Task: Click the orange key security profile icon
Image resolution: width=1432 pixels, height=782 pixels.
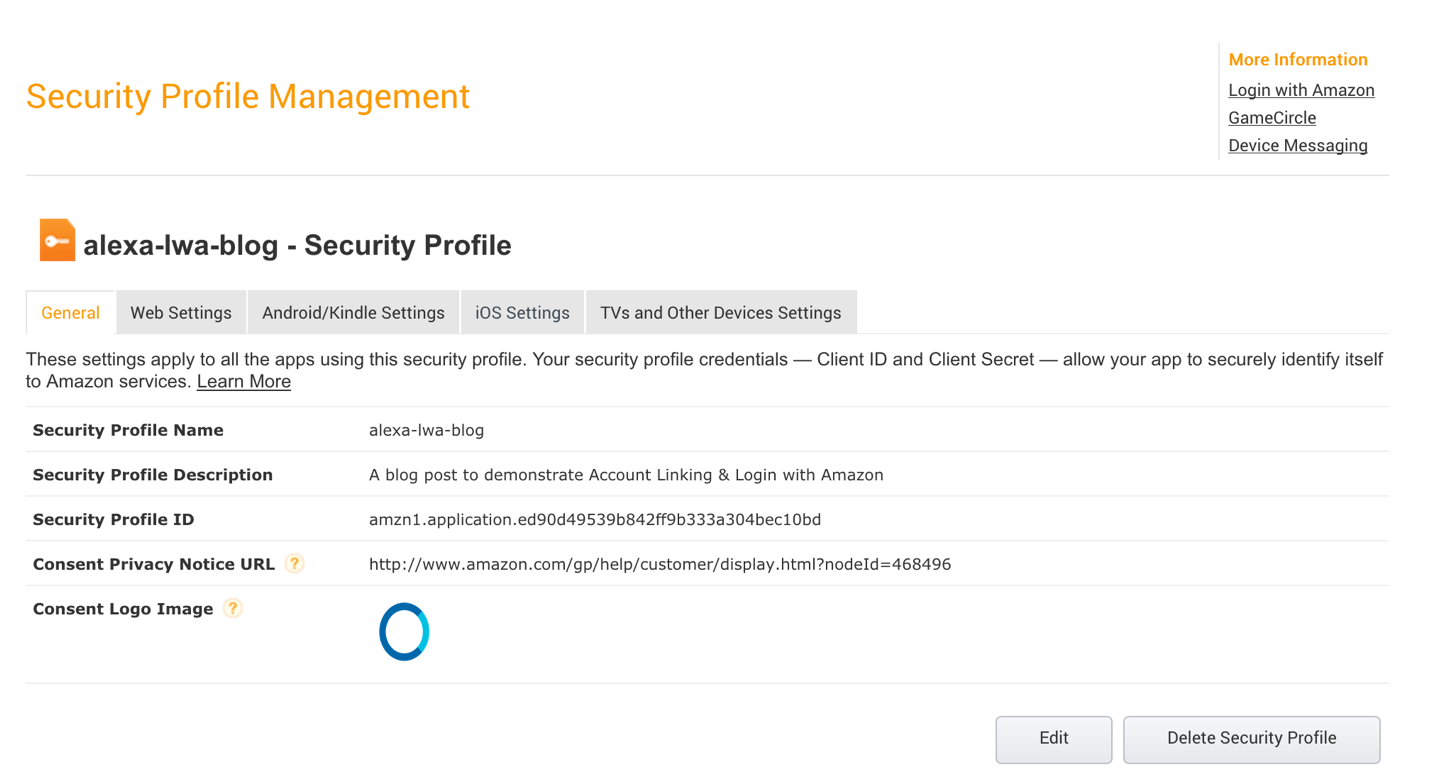Action: coord(57,240)
